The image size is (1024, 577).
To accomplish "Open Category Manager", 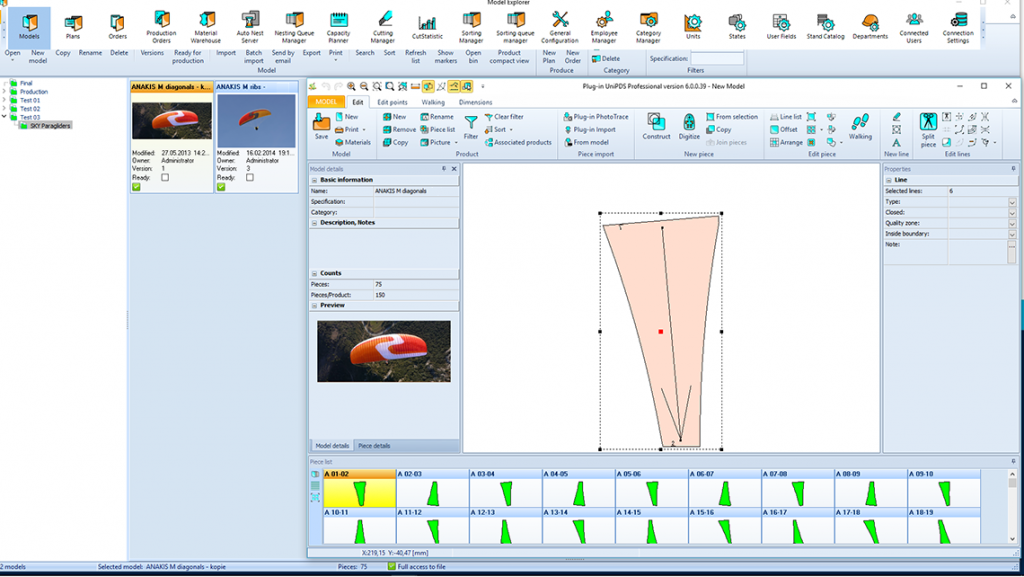I will 648,26.
